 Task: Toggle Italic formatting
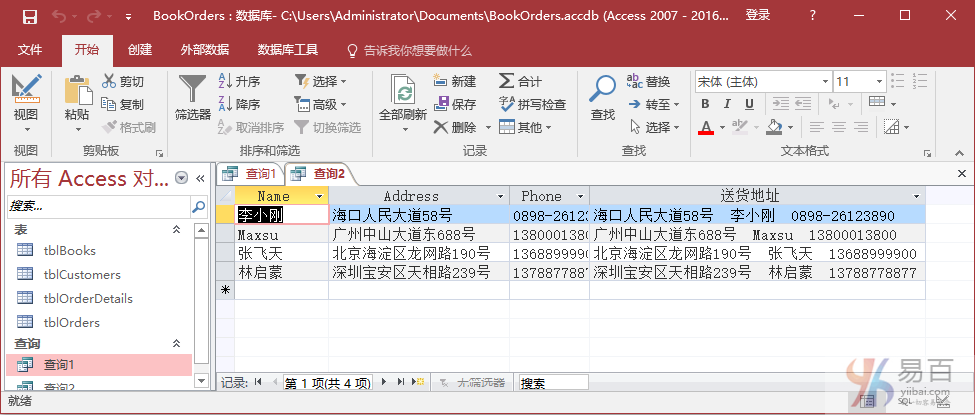click(727, 104)
